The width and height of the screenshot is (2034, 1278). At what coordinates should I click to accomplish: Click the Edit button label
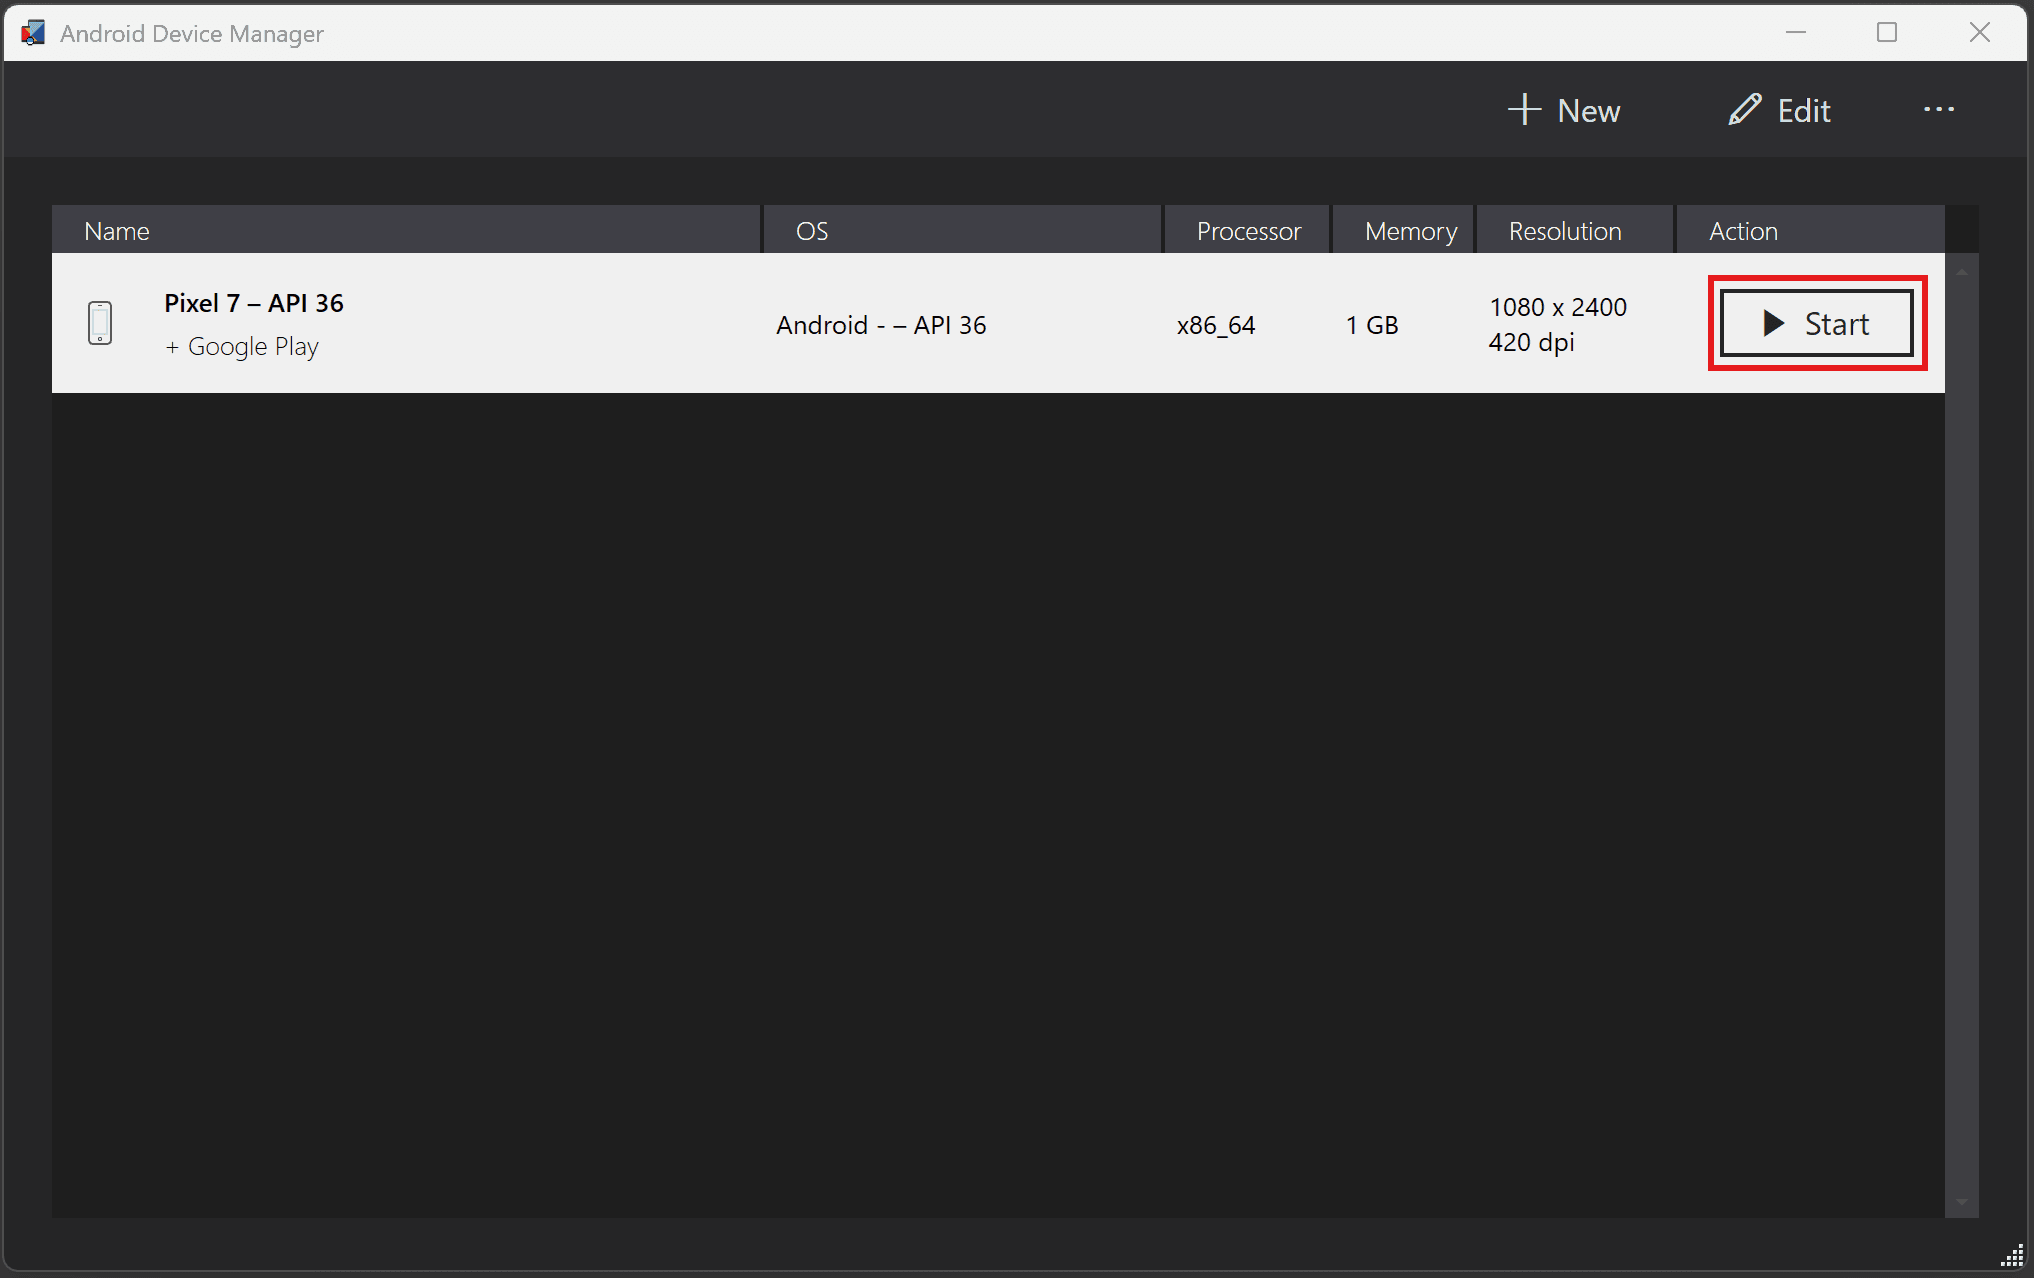click(1803, 109)
